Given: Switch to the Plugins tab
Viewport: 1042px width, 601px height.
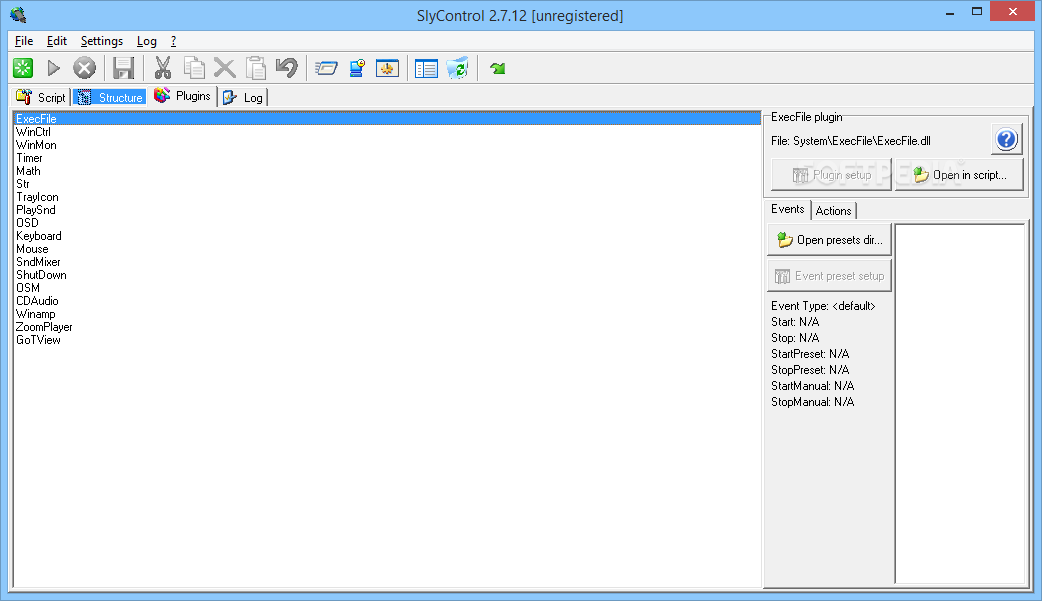Looking at the screenshot, I should pos(182,96).
